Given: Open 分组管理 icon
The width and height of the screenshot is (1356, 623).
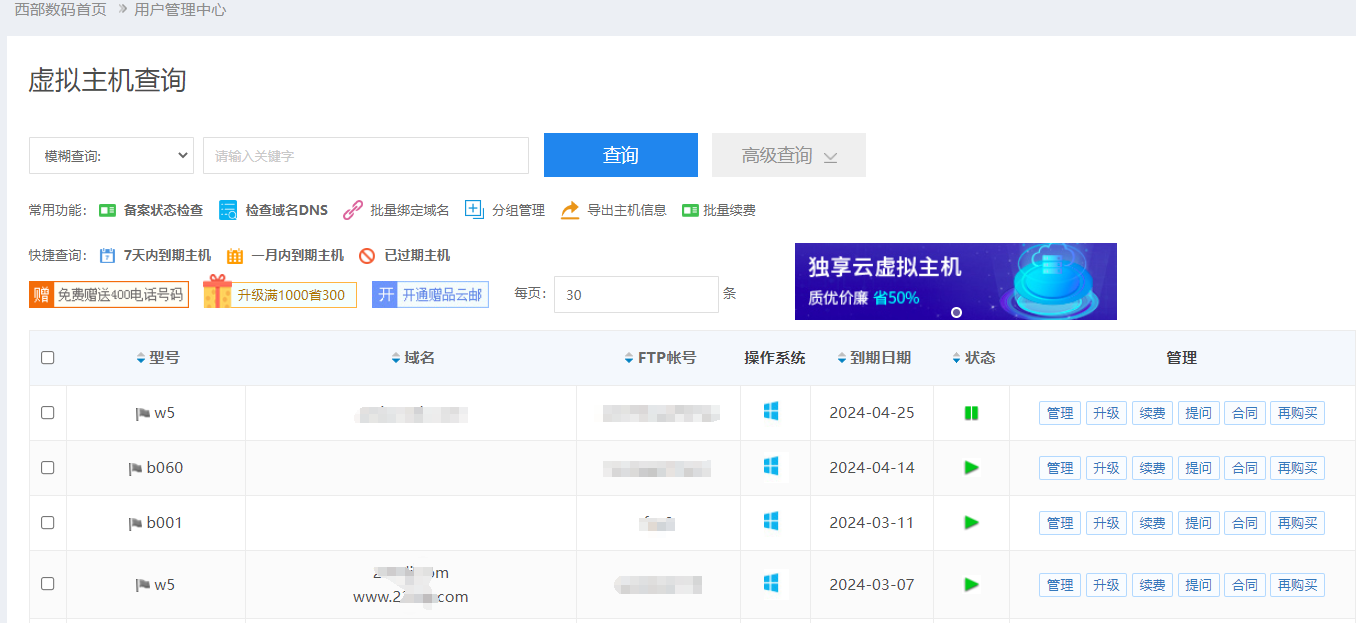Looking at the screenshot, I should [474, 210].
